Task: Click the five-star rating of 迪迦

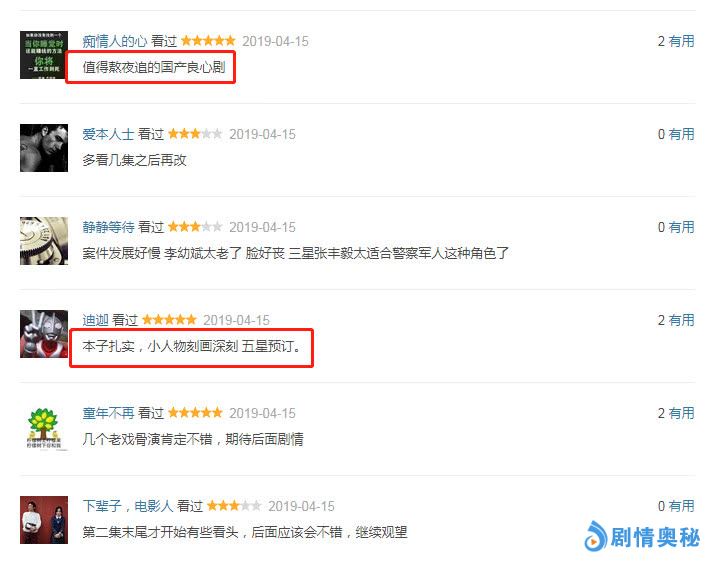Action: (x=169, y=319)
